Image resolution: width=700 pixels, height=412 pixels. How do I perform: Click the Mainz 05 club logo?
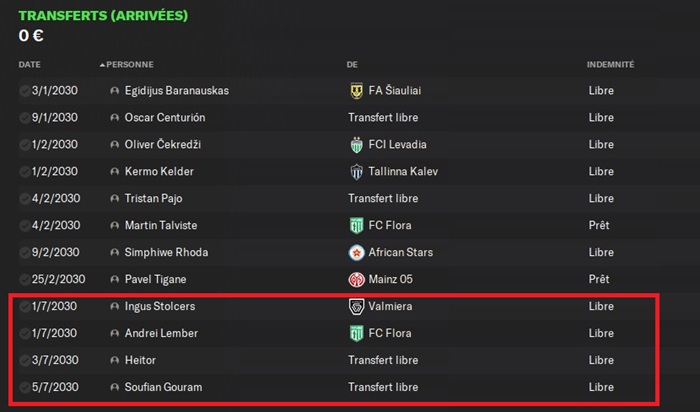coord(356,279)
